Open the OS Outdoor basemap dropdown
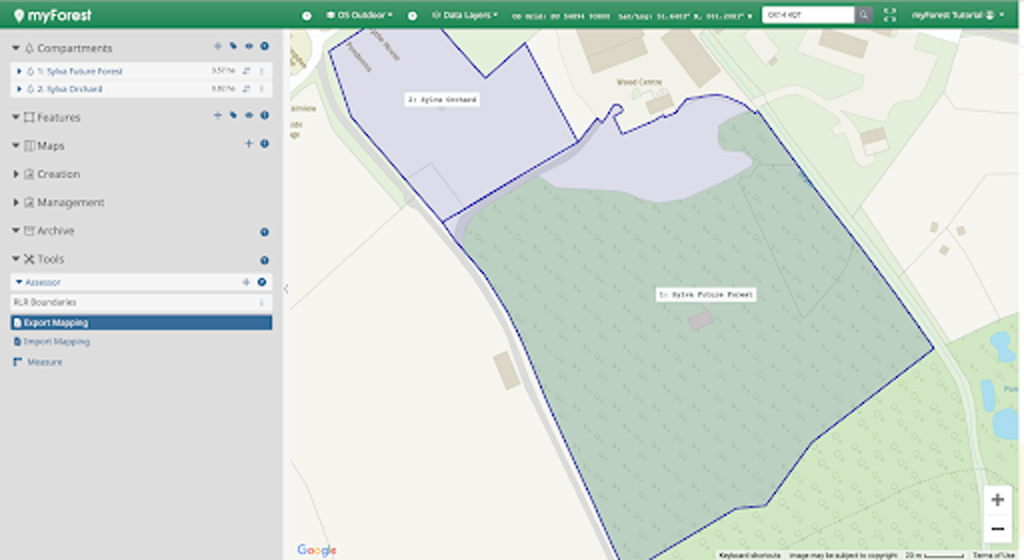The width and height of the screenshot is (1024, 560). click(x=359, y=15)
